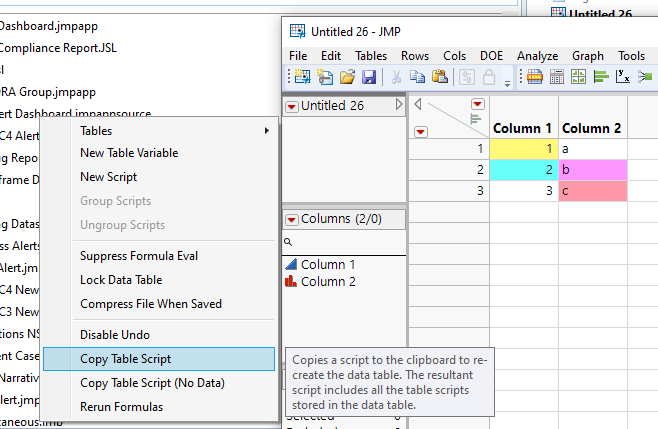Click the Fit Y by X icon
Viewport: 658px width, 429px height.
(x=622, y=76)
